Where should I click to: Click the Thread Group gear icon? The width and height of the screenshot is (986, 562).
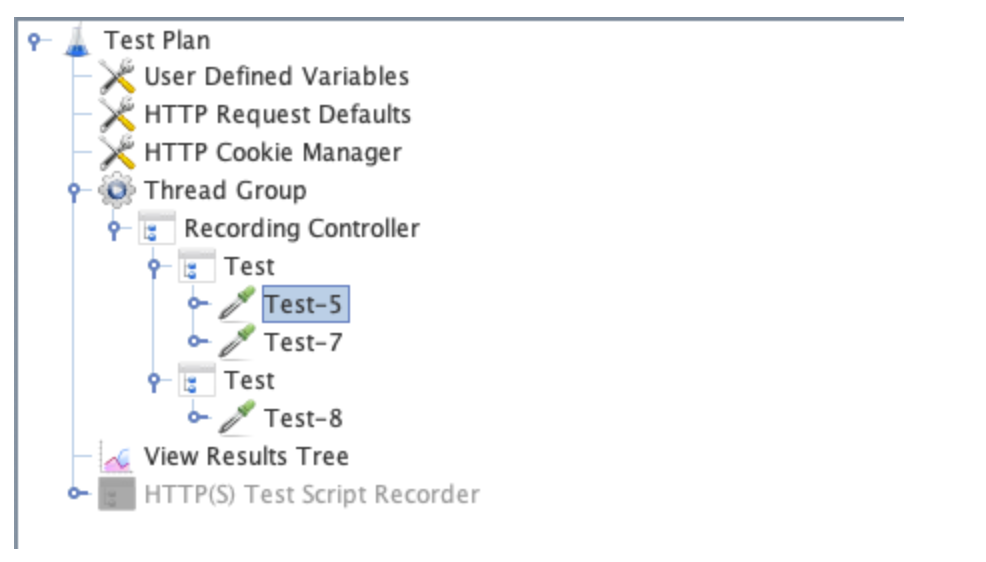coord(117,190)
